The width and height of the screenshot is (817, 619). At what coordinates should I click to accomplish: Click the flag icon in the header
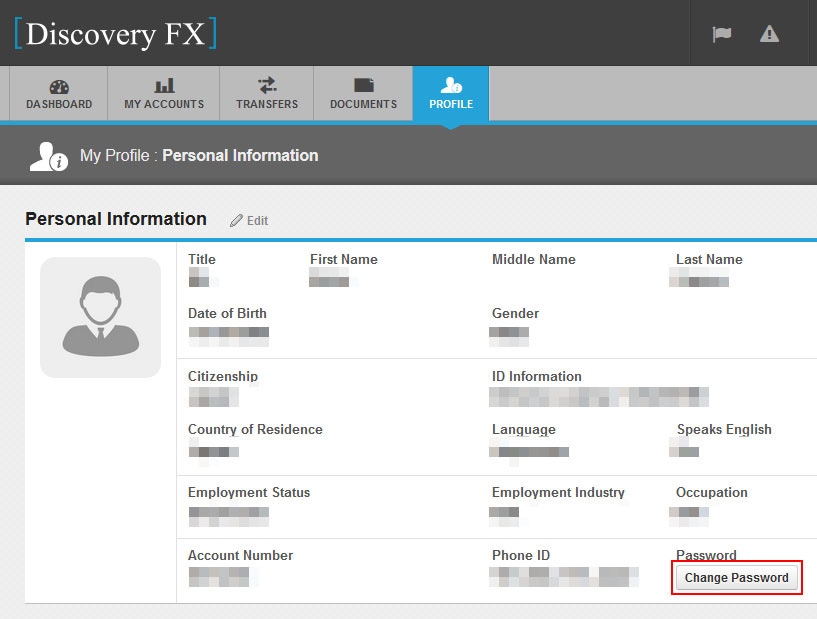721,34
